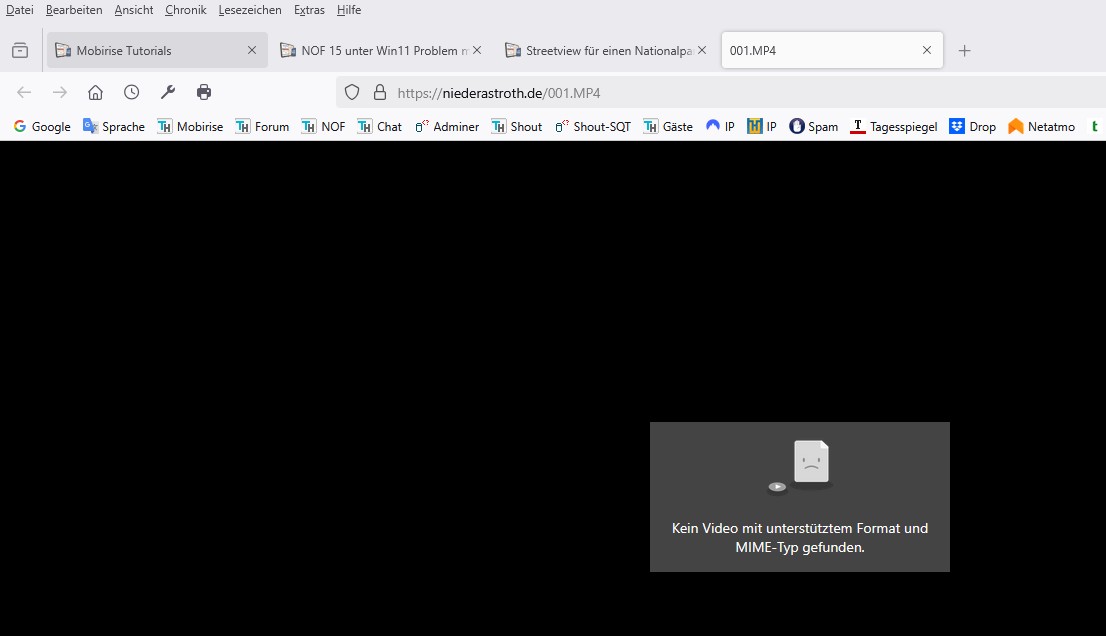The width and height of the screenshot is (1106, 636).
Task: Click the padlock site security icon
Action: tap(379, 93)
